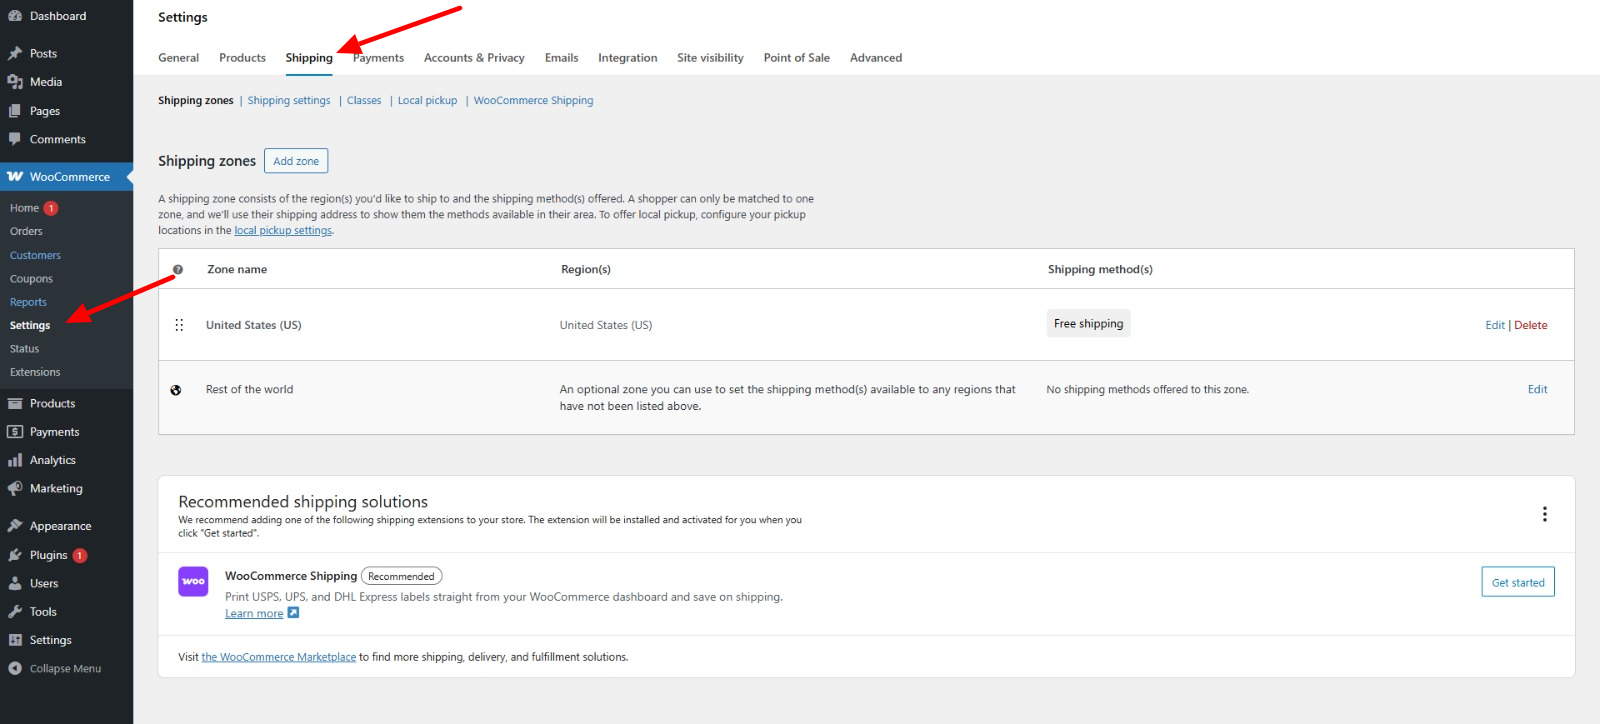
Task: Click the purple Woo logo of WooCommerce Shipping
Action: click(193, 582)
